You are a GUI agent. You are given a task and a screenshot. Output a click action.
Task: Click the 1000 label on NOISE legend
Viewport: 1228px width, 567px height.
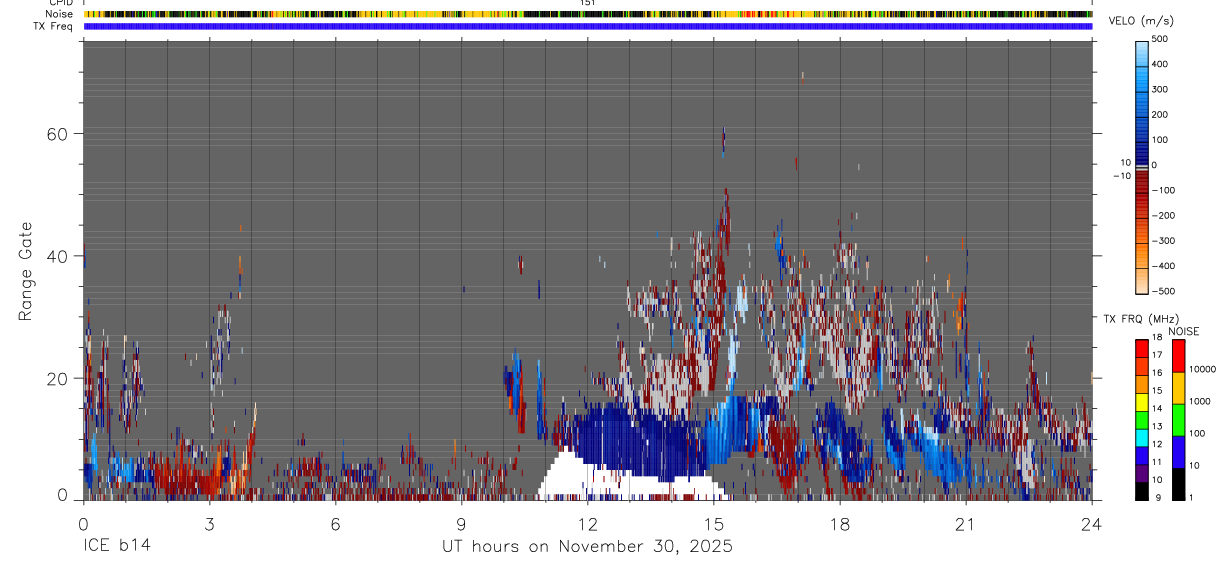(x=1198, y=401)
